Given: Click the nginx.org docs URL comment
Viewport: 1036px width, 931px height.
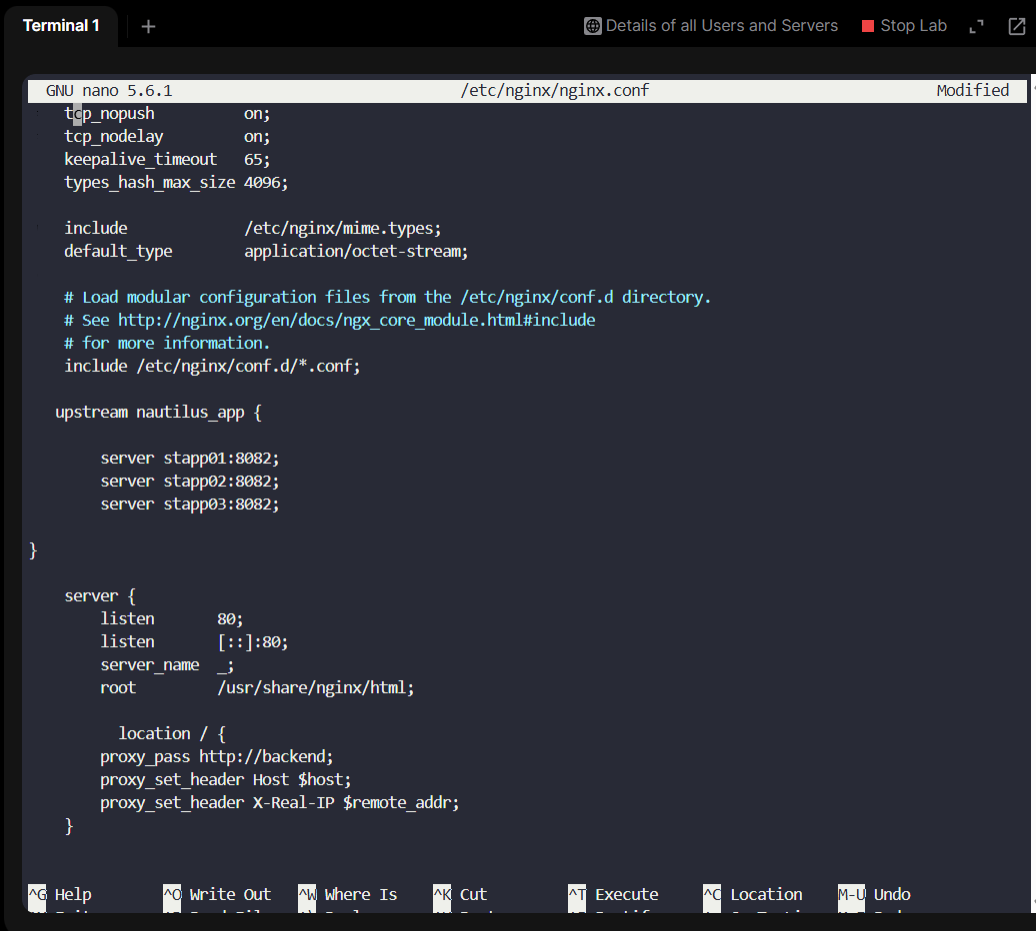Looking at the screenshot, I should [x=330, y=320].
